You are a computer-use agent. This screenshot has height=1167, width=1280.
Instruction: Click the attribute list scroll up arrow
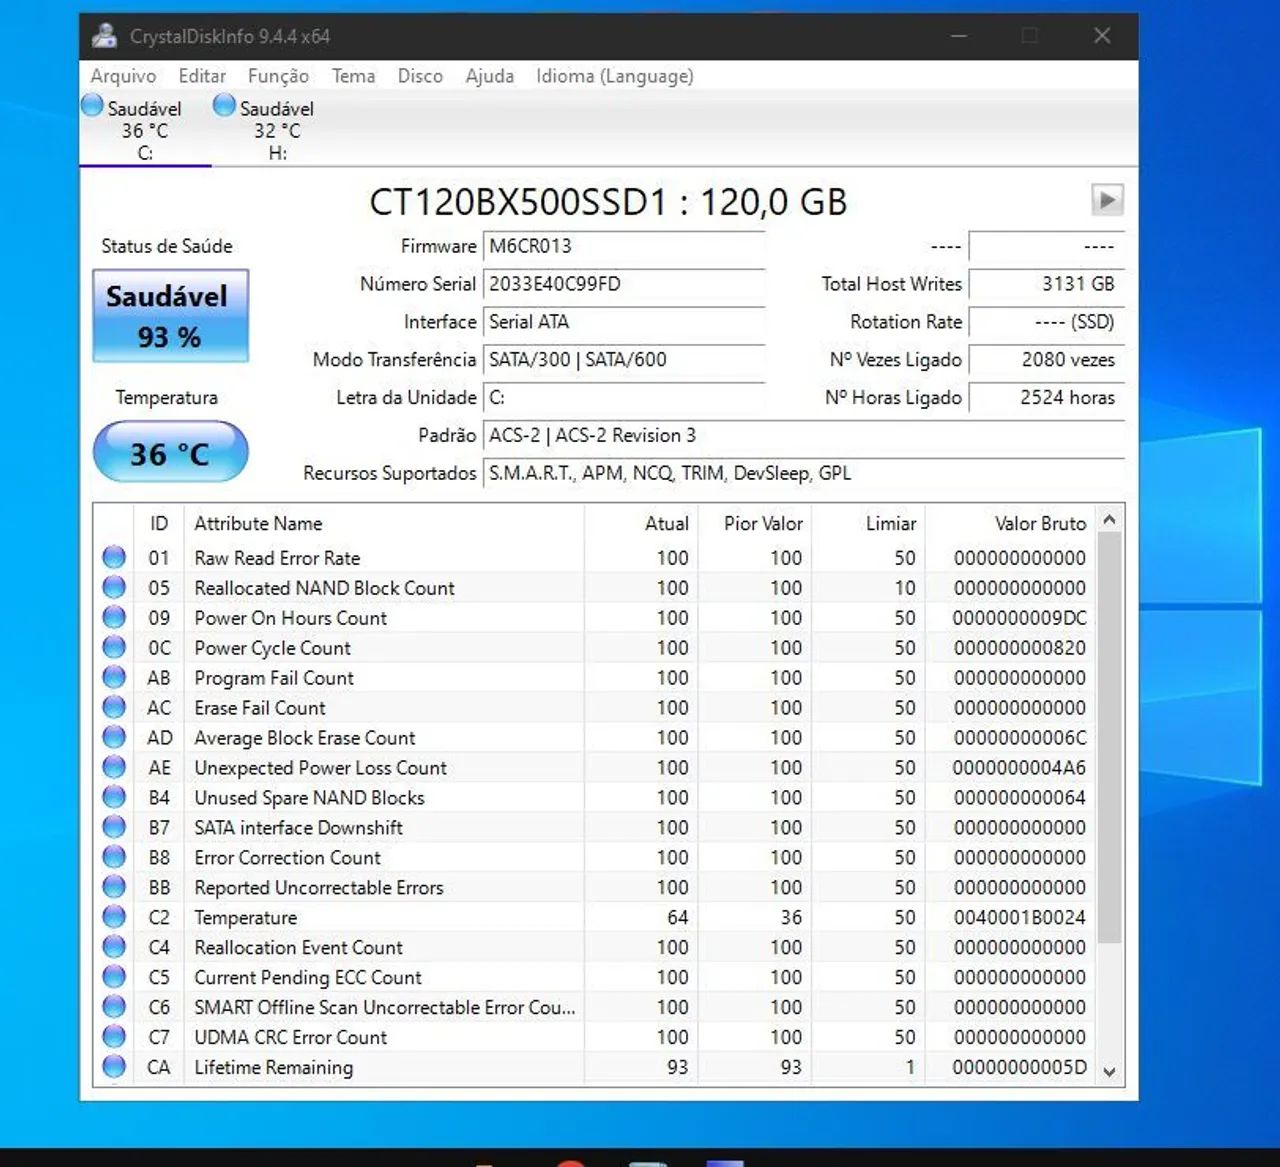click(x=1109, y=519)
